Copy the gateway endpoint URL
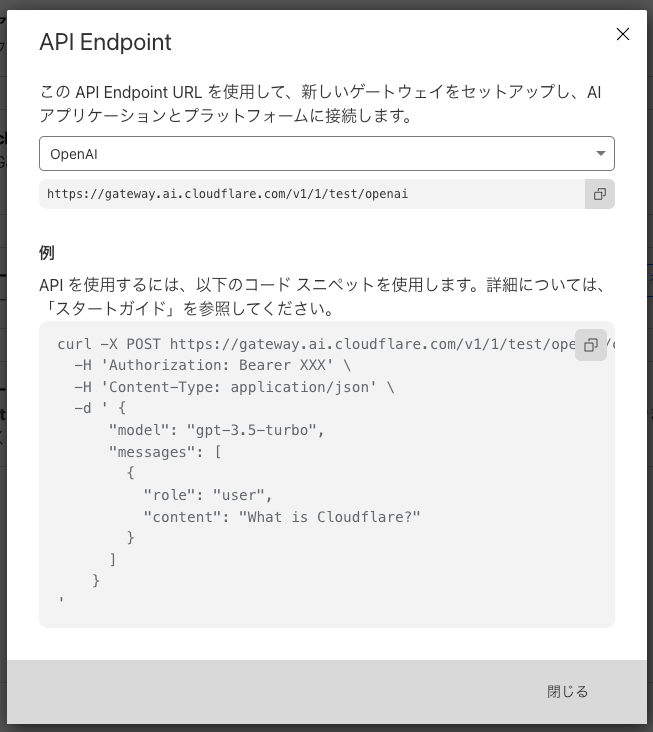 600,194
